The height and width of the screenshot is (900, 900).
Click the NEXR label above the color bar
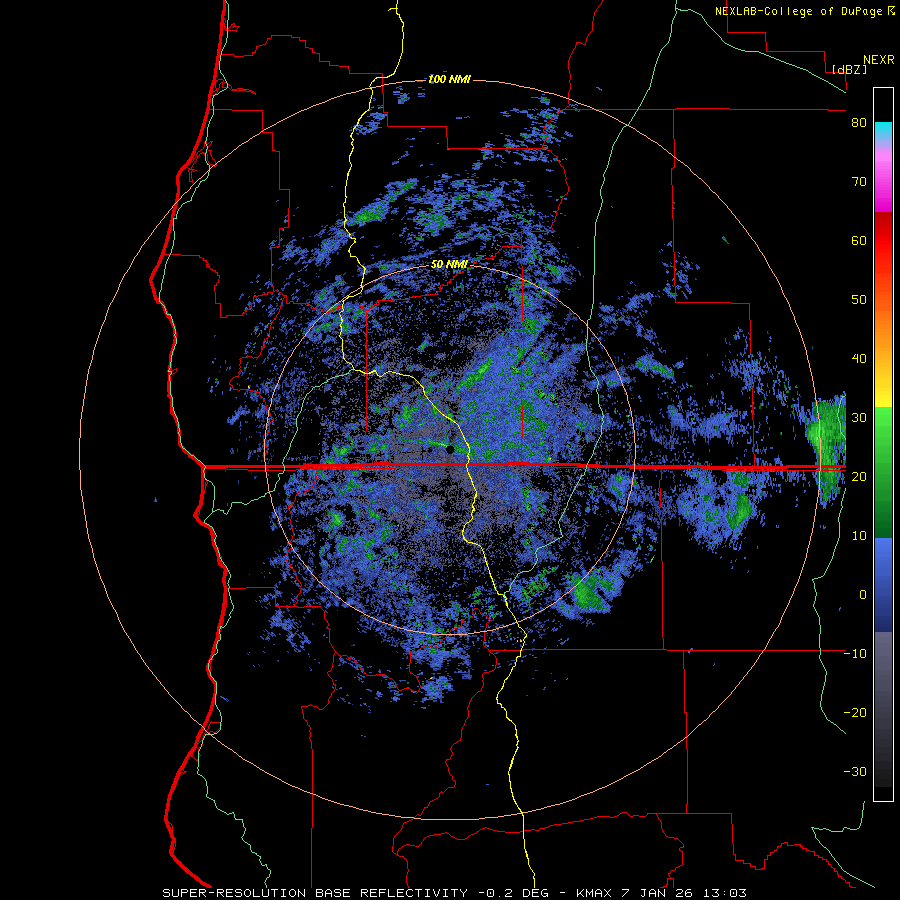(x=879, y=60)
